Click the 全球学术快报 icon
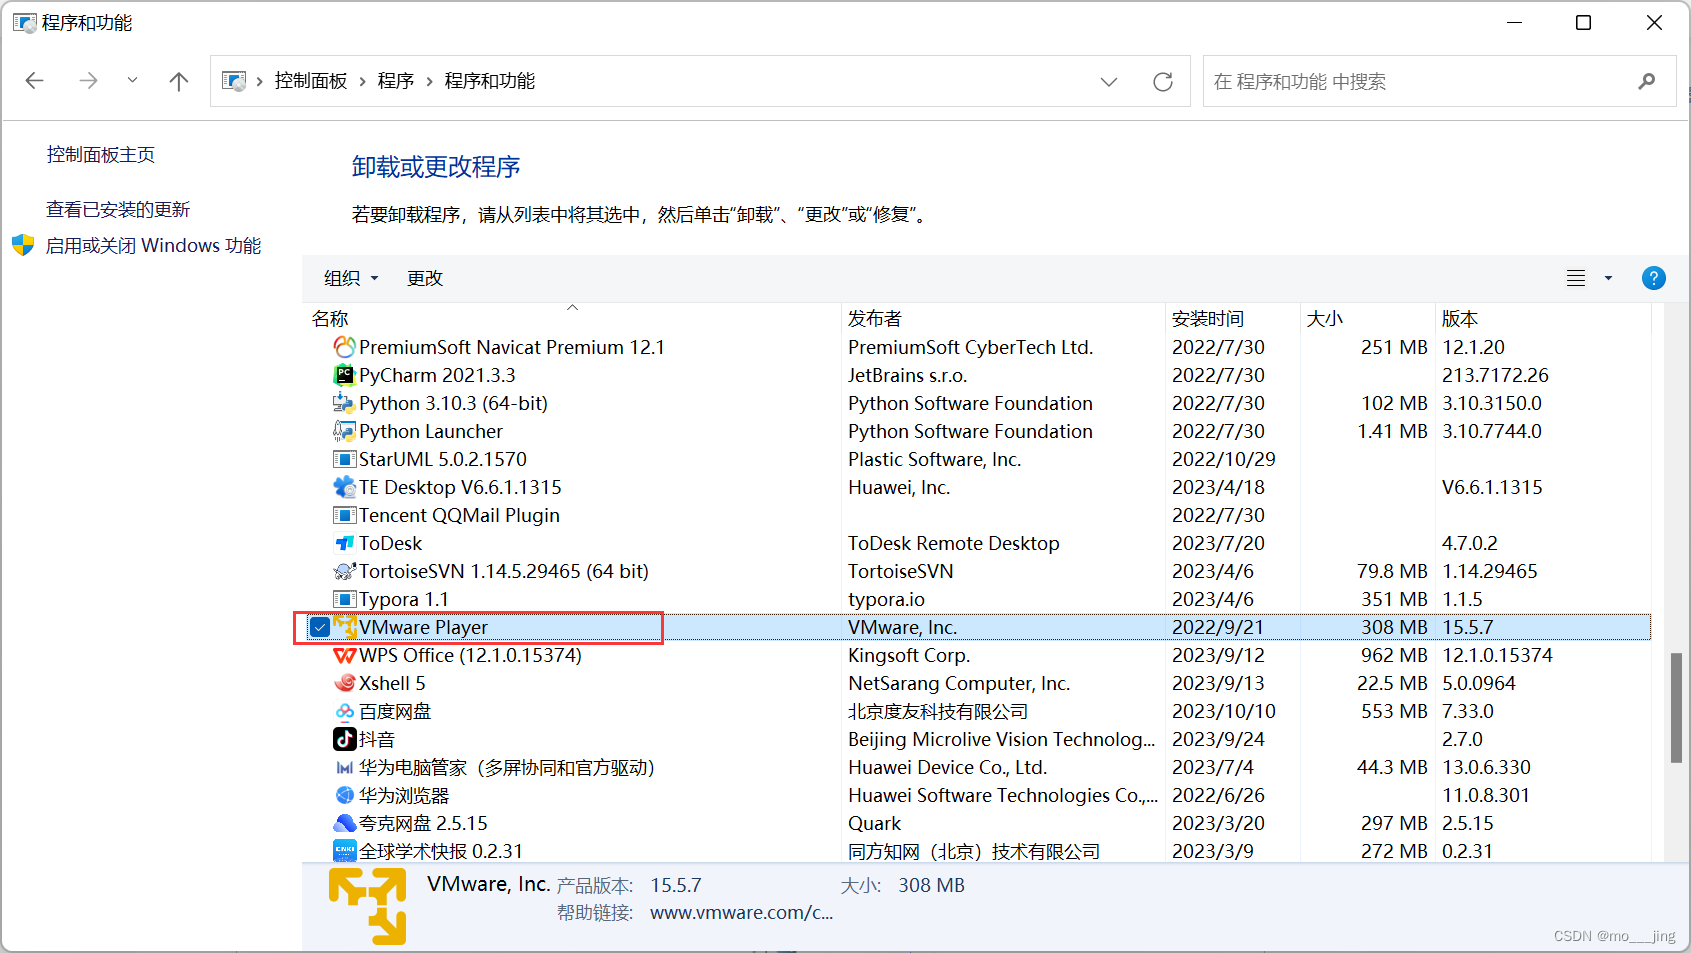Viewport: 1691px width, 953px height. (x=344, y=851)
